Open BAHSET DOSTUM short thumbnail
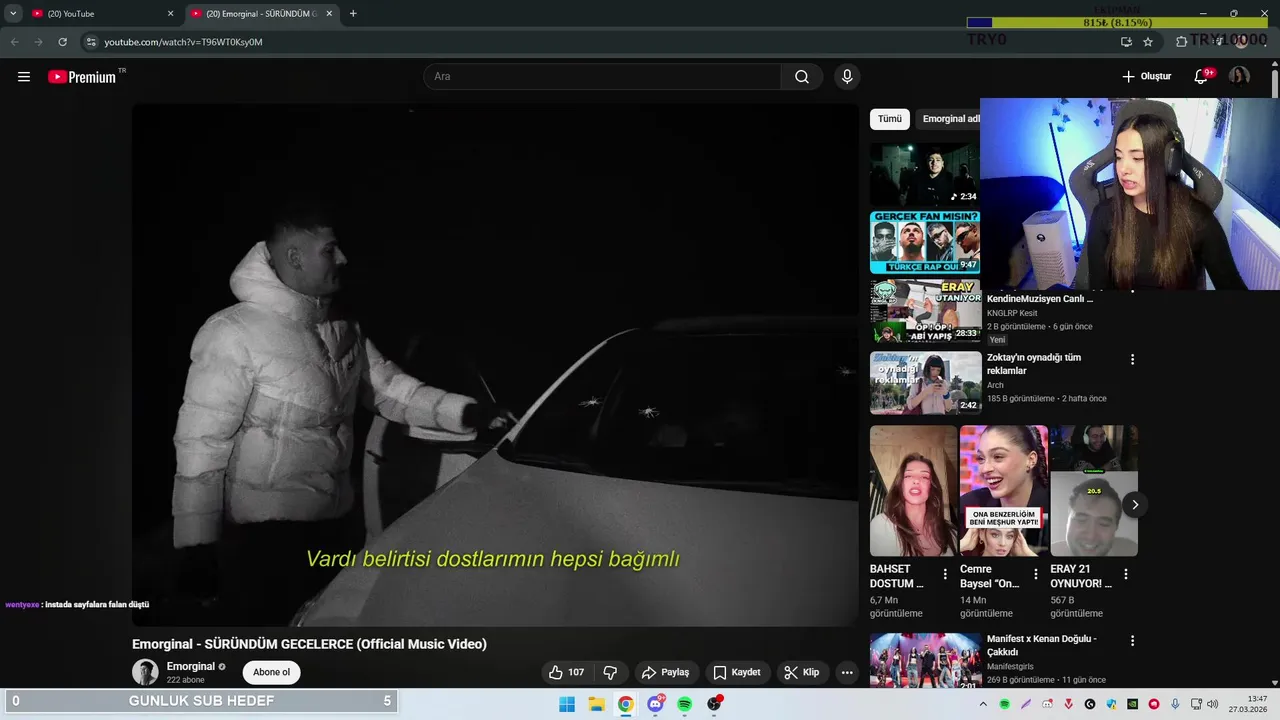 [x=913, y=491]
